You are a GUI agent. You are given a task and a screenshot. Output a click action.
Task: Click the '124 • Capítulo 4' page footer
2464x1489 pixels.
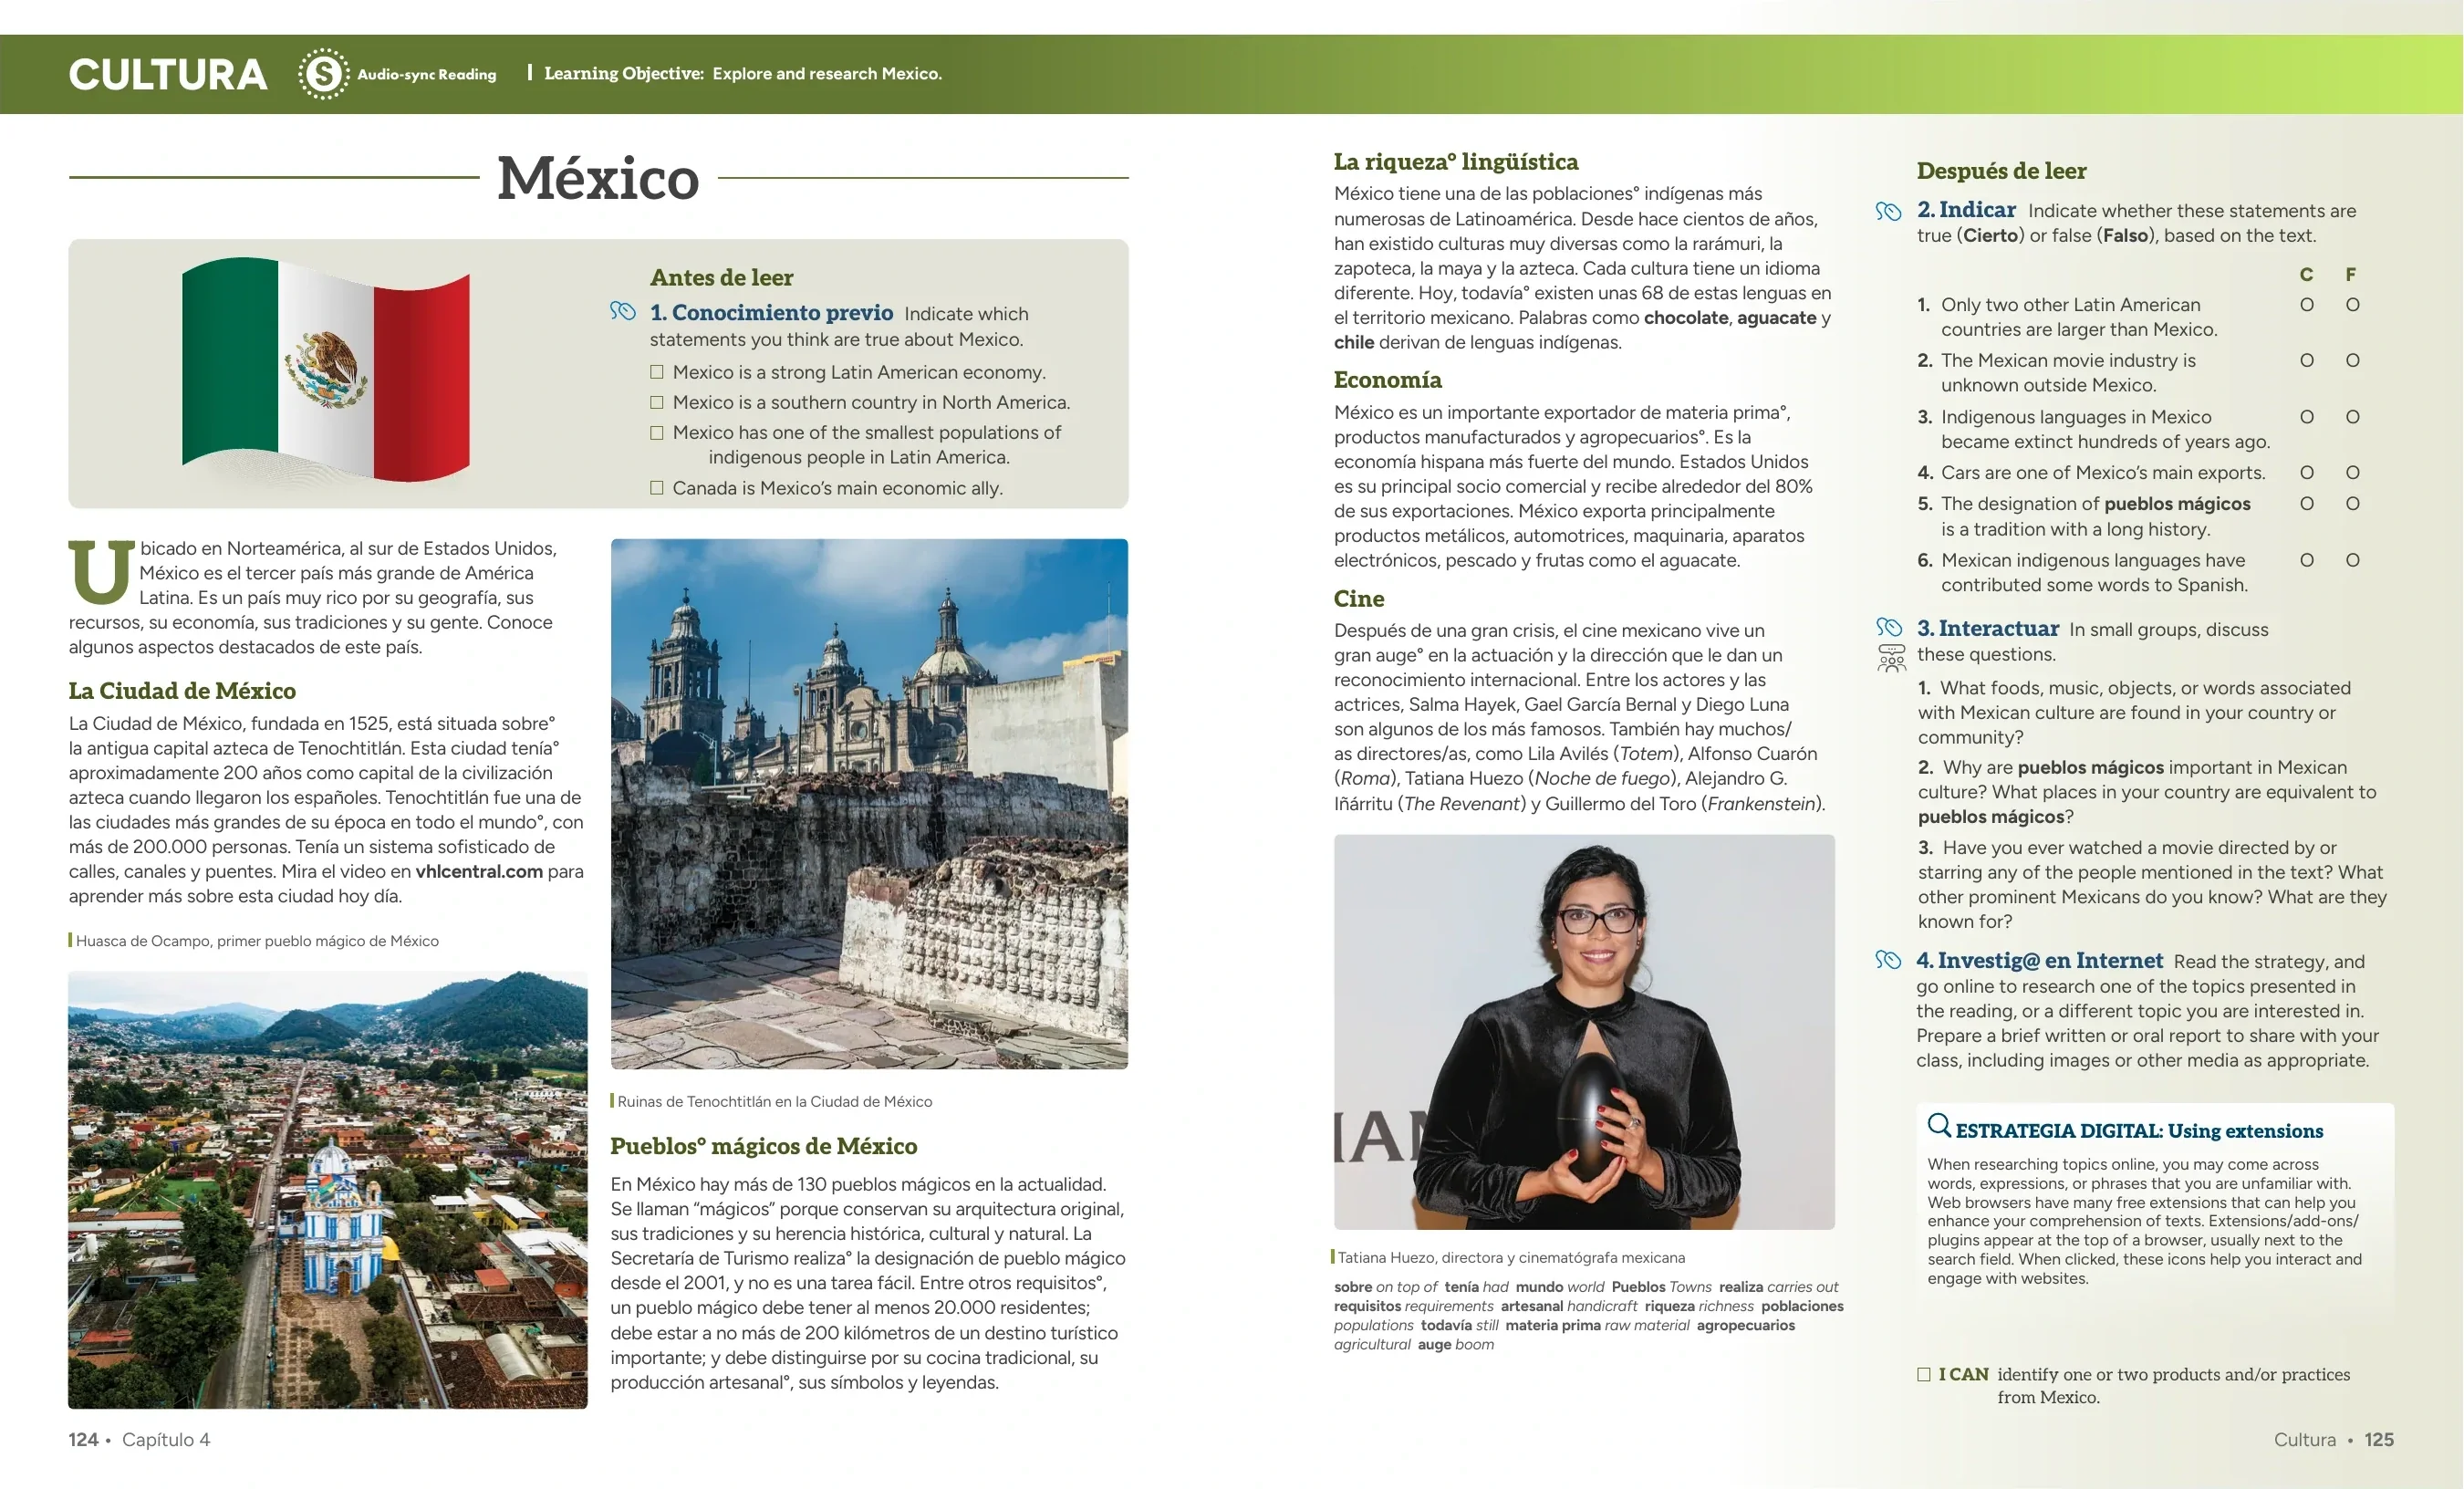[139, 1440]
